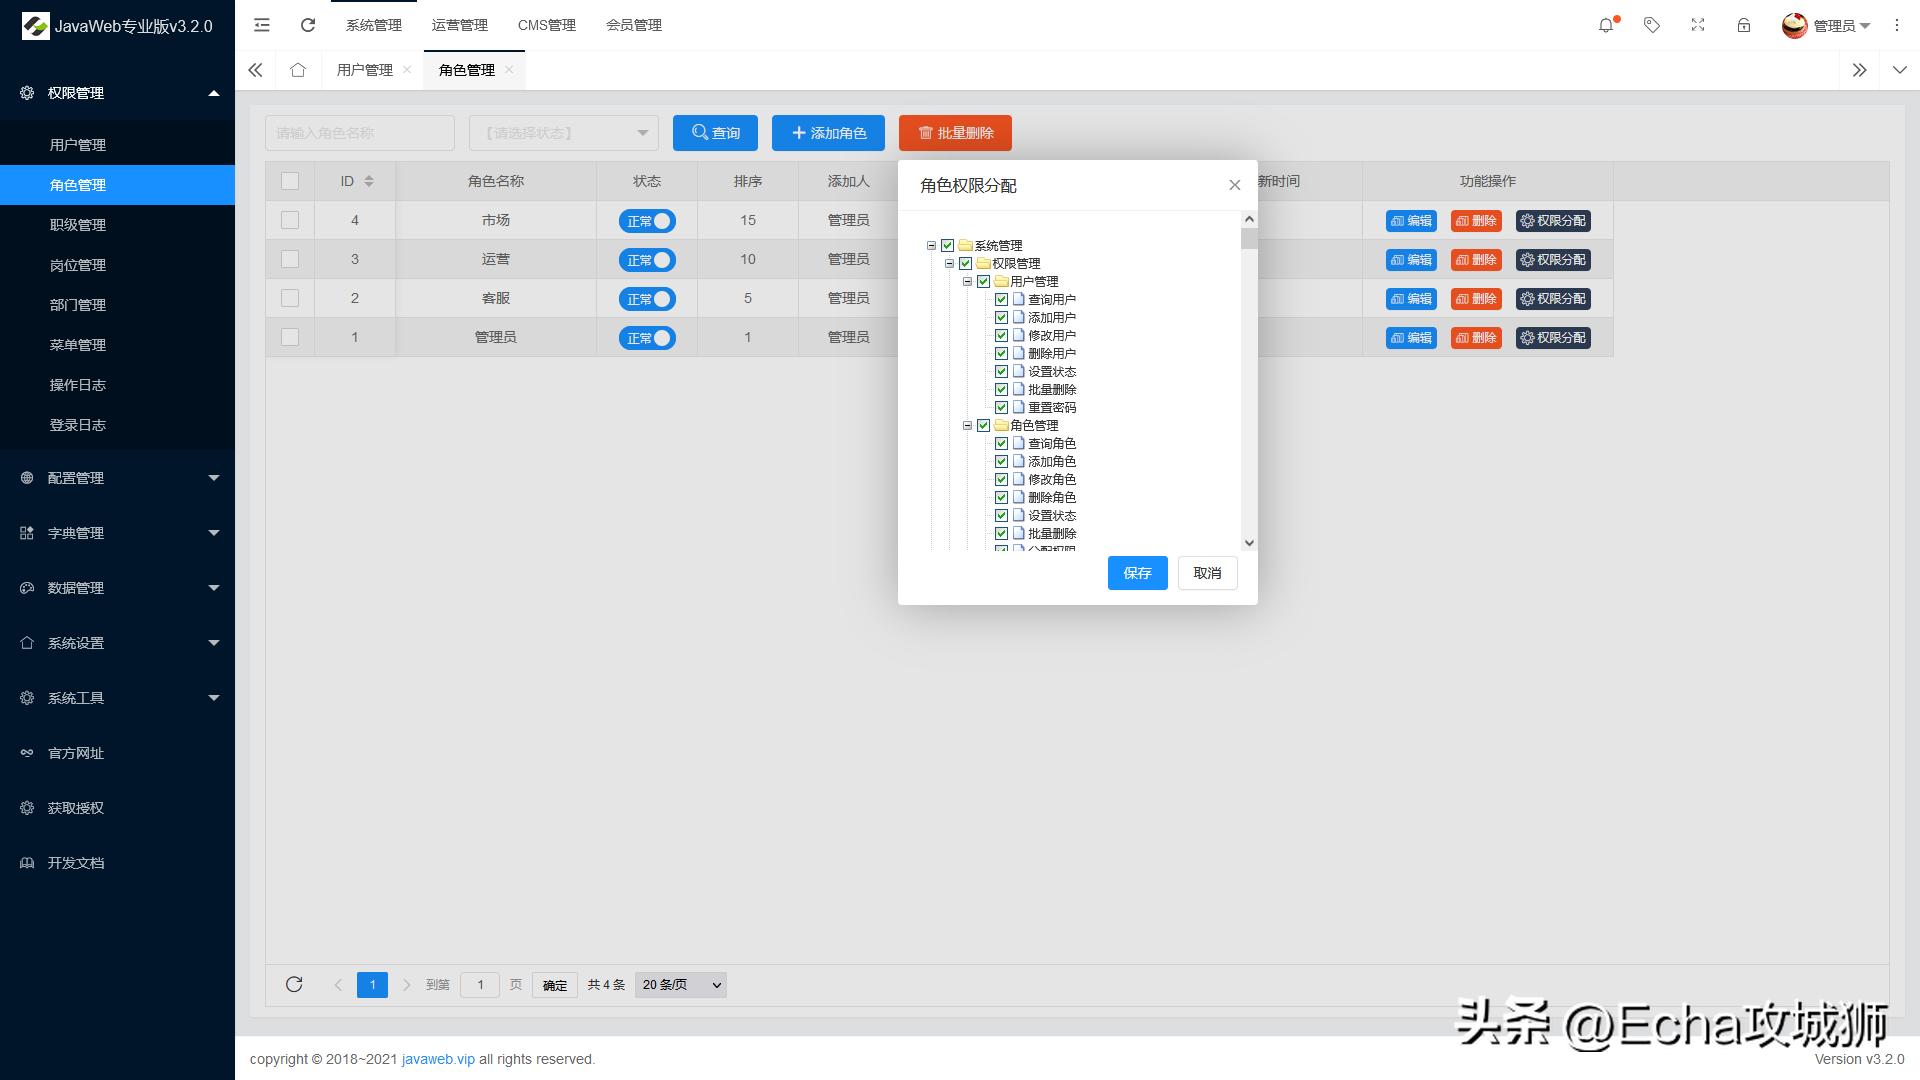The width and height of the screenshot is (1920, 1080).
Task: Collapse sidebar with the menu fold icon
Action: (262, 26)
